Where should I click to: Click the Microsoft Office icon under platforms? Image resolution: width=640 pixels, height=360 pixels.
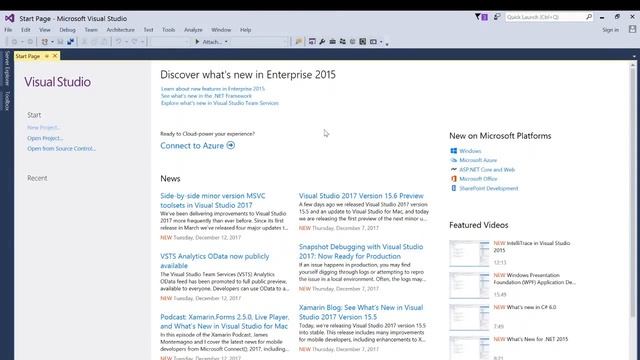pos(453,179)
